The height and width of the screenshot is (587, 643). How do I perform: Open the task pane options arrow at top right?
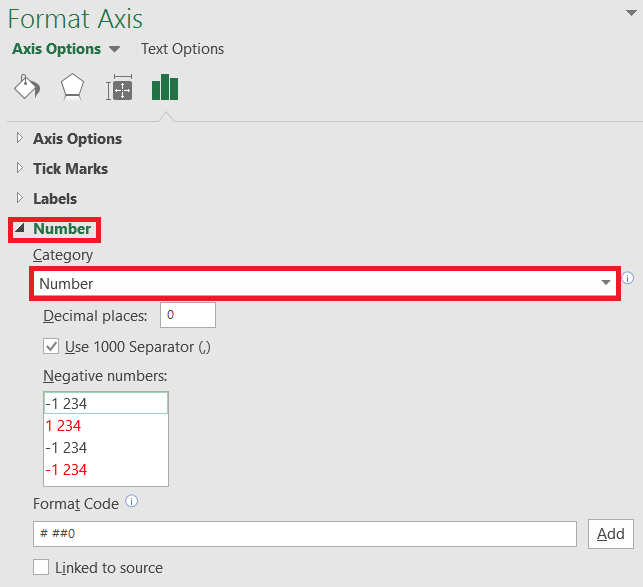click(x=631, y=13)
